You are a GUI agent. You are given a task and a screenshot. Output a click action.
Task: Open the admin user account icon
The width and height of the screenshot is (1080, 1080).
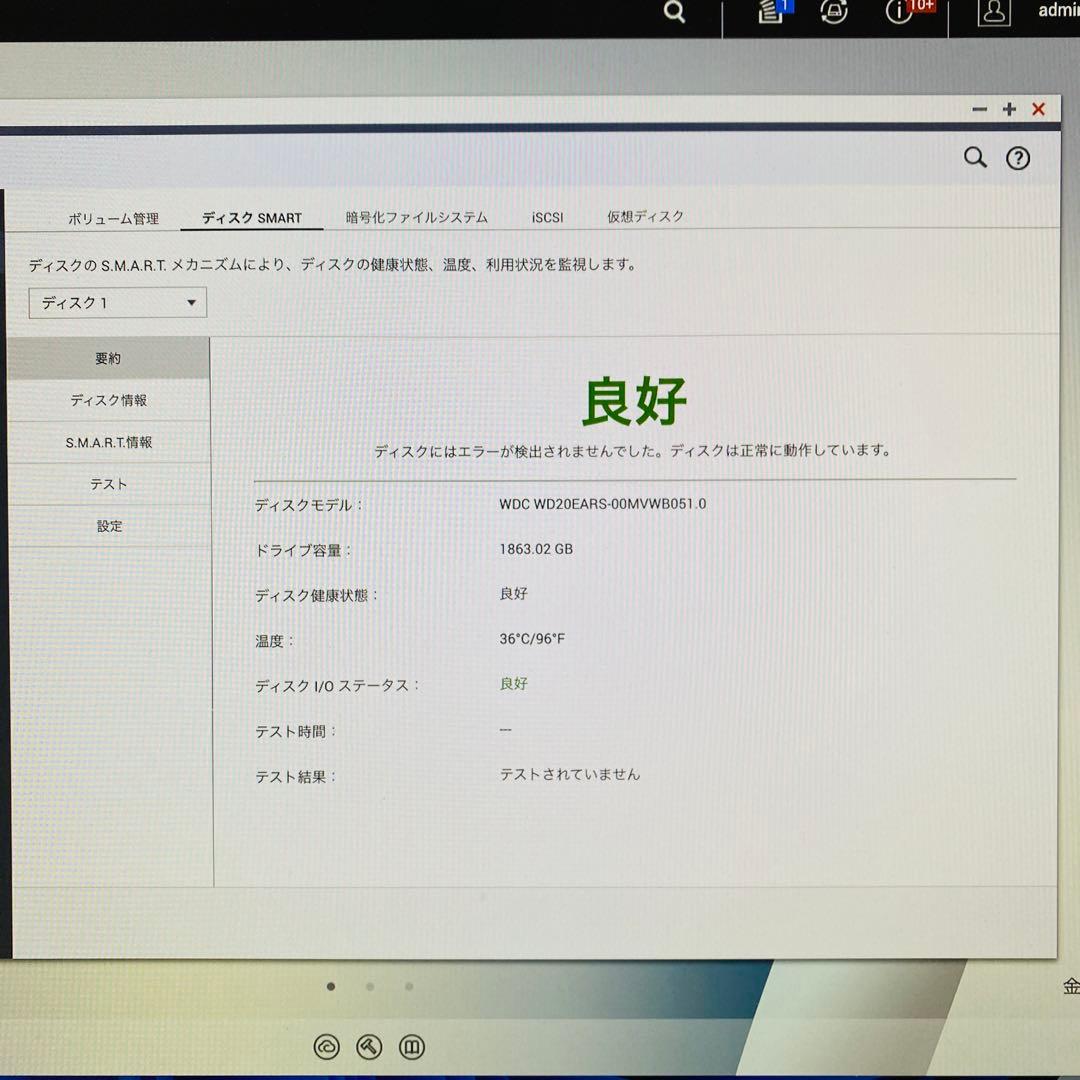994,12
